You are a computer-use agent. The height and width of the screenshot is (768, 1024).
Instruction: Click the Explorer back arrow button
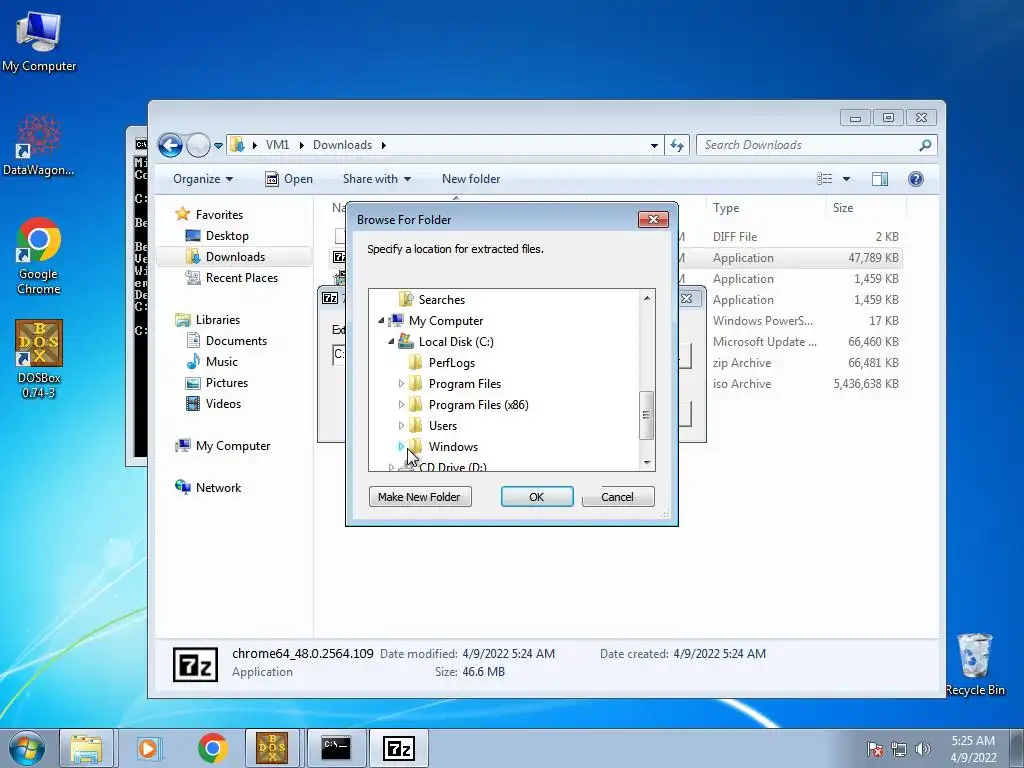tap(170, 145)
